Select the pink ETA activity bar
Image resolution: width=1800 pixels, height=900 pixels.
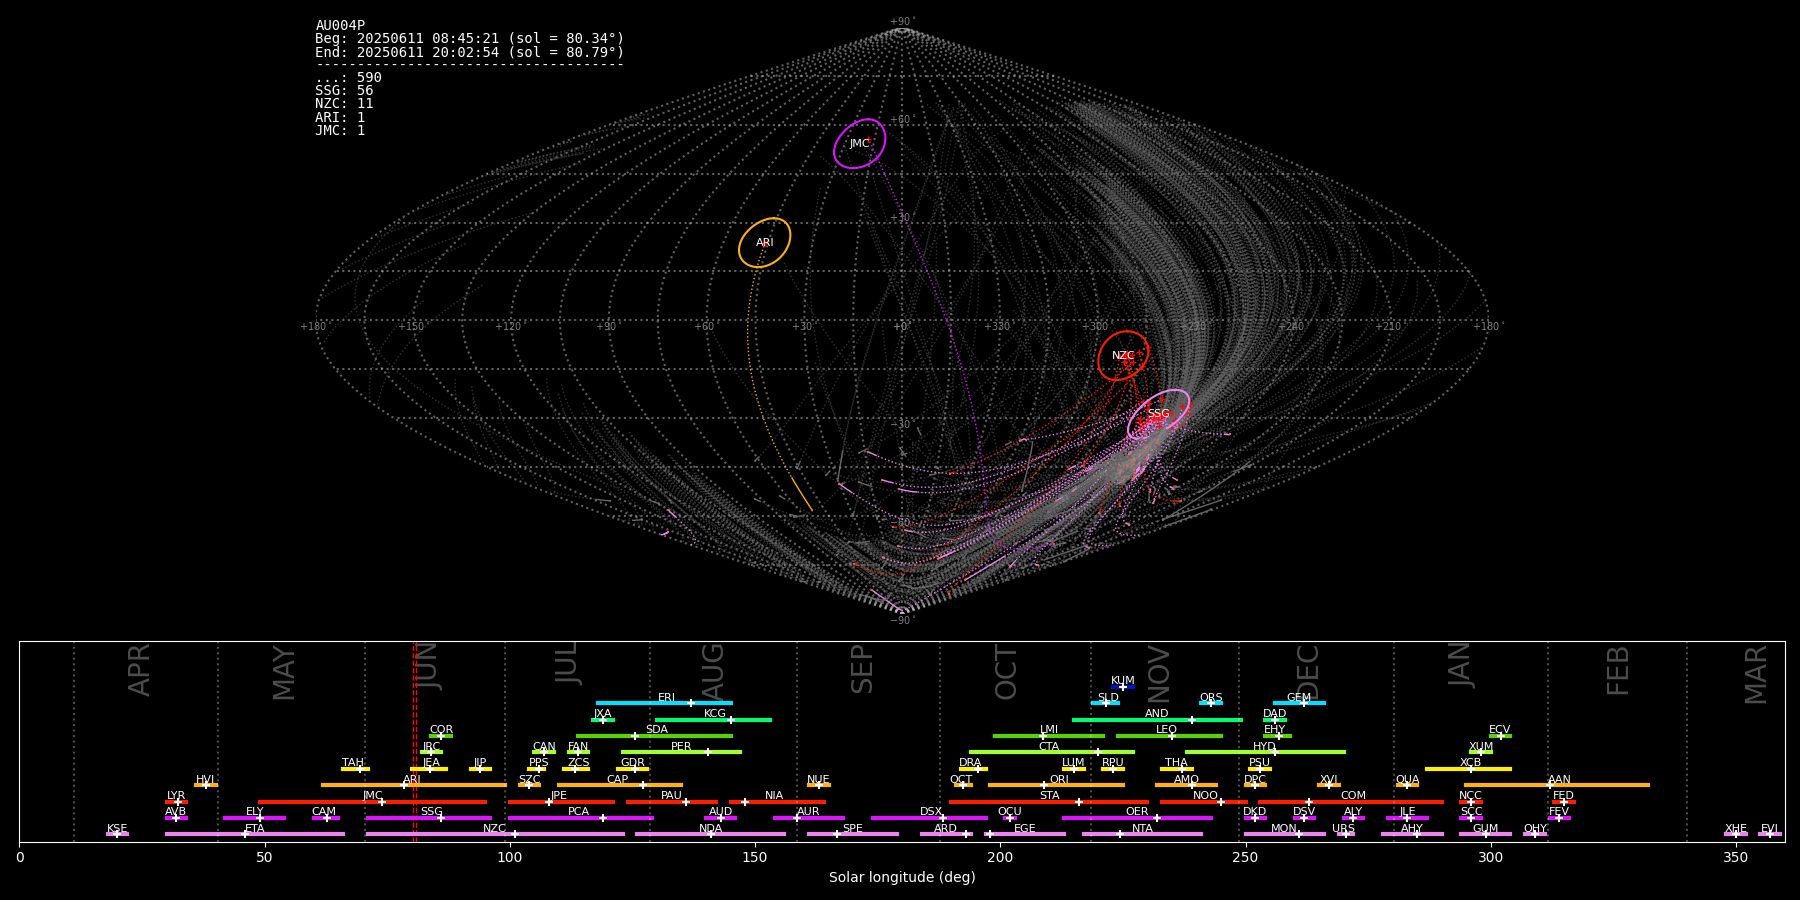pos(254,834)
